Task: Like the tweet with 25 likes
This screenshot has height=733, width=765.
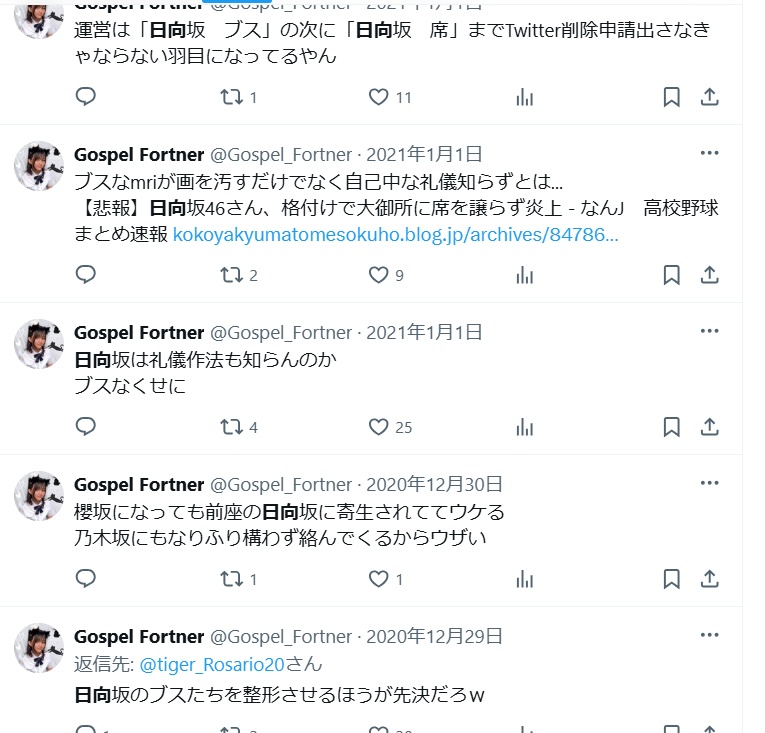Action: 378,427
